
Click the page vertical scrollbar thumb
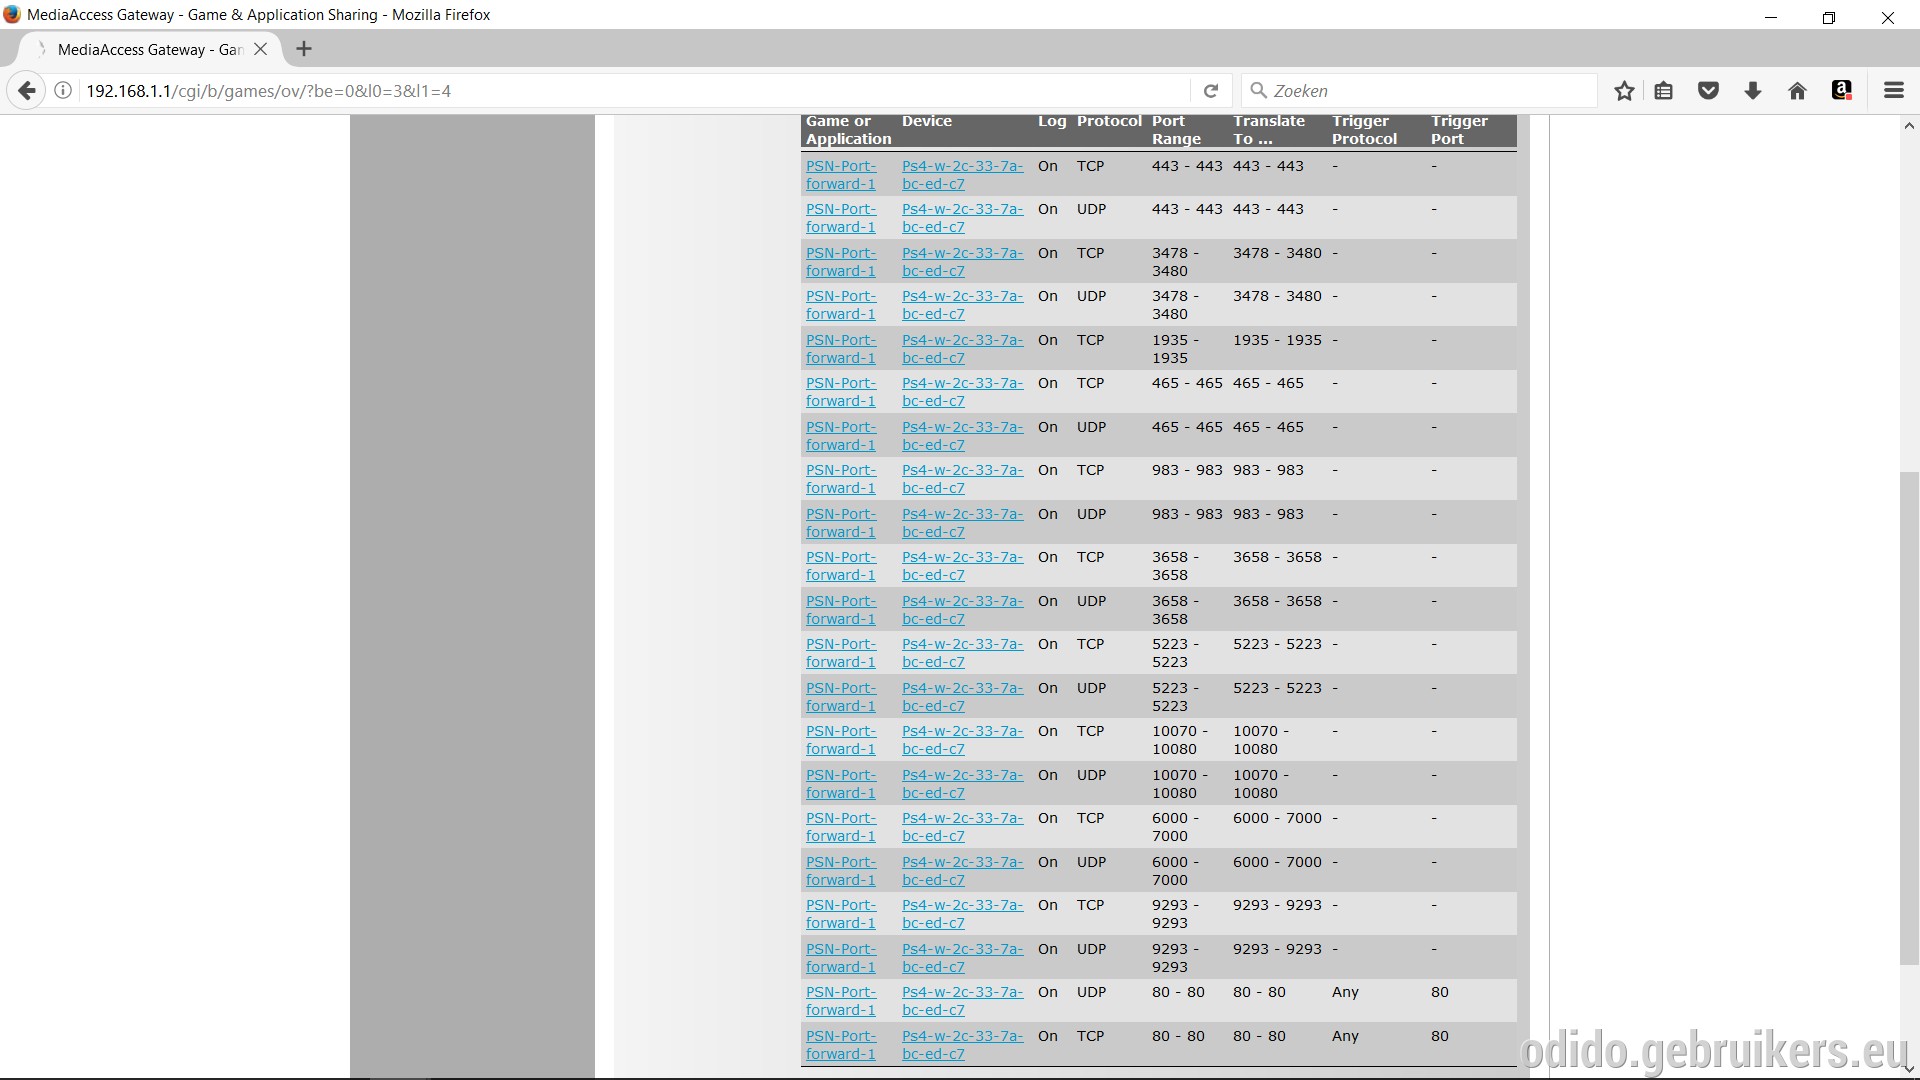[1909, 717]
